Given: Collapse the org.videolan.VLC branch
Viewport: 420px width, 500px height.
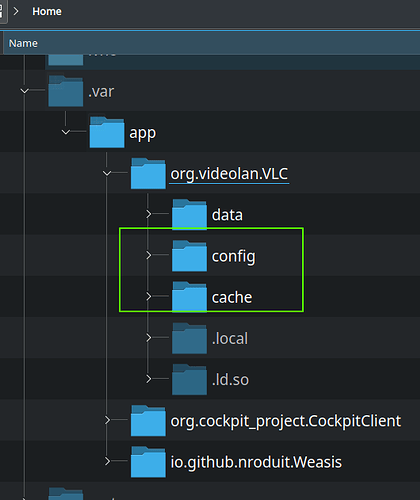Looking at the screenshot, I should tap(107, 173).
